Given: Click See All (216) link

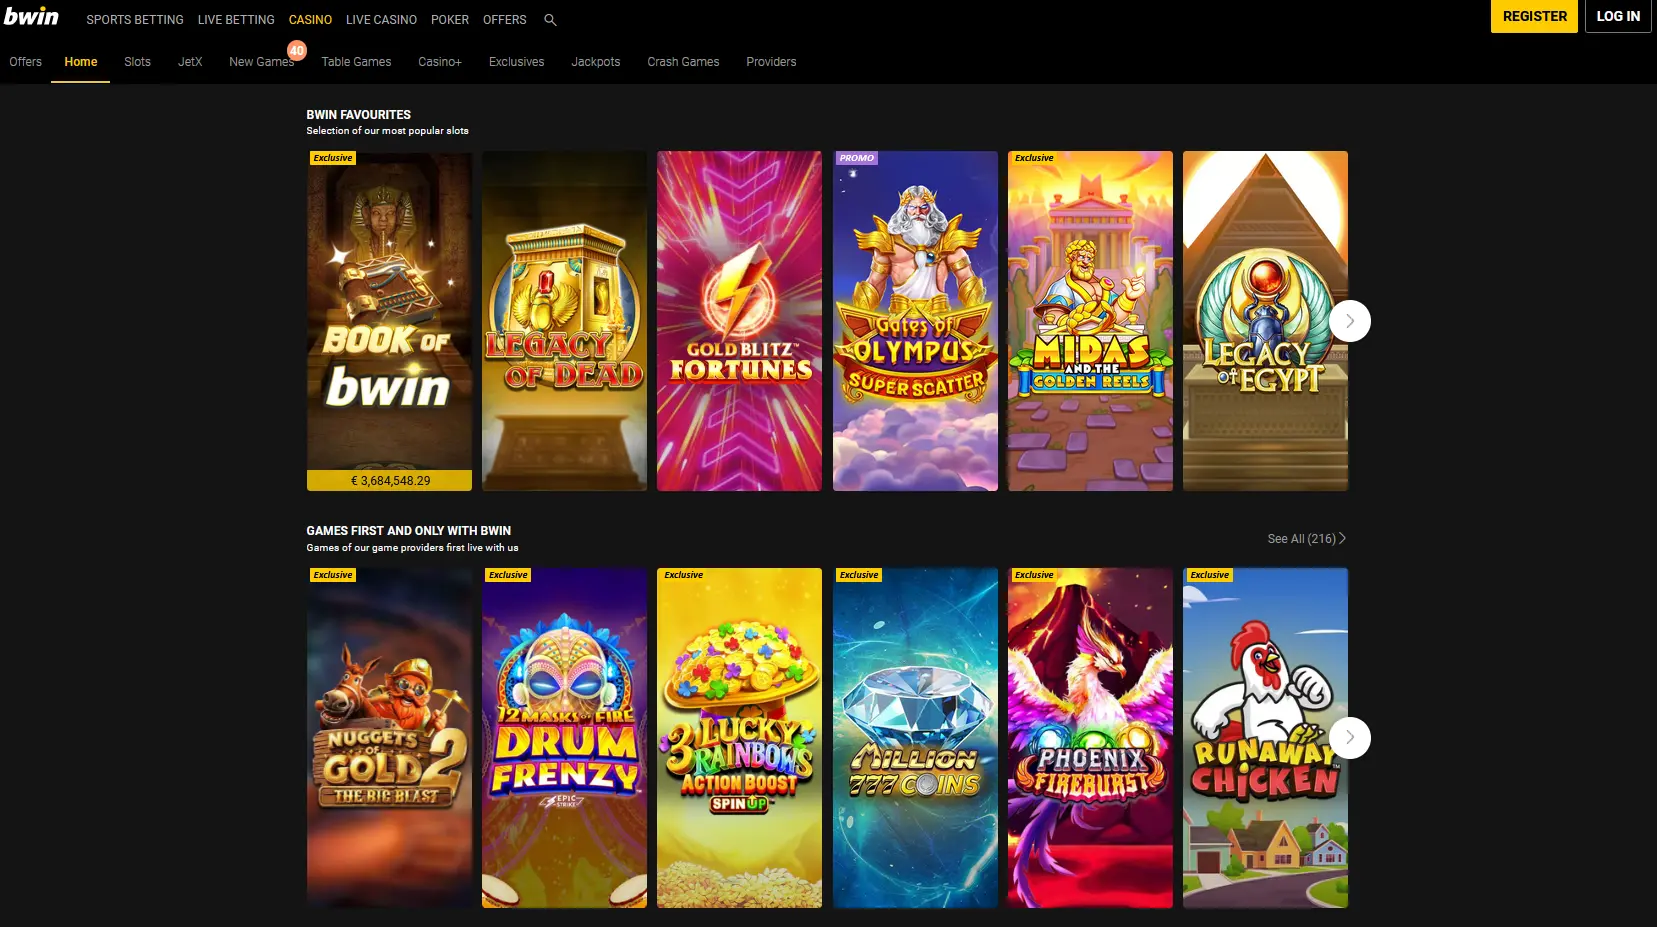Looking at the screenshot, I should [1306, 539].
